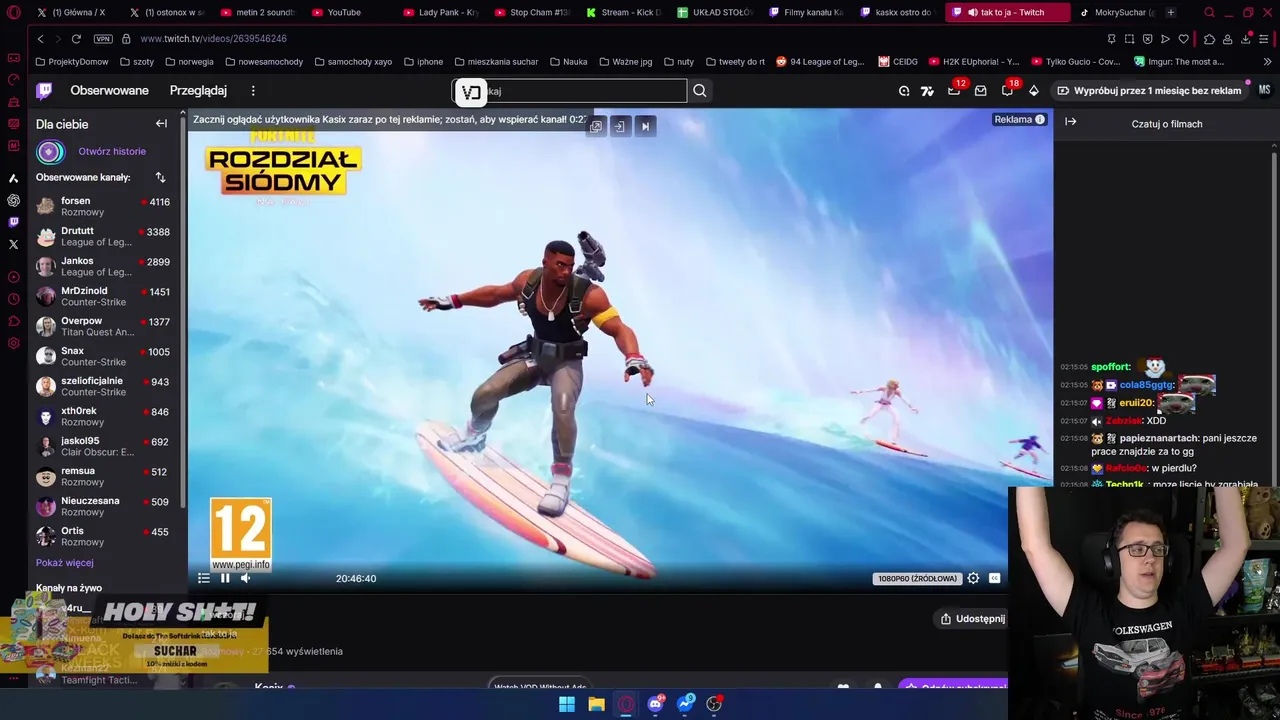Open Messenger from taskbar
This screenshot has width=1280, height=720.
point(685,704)
